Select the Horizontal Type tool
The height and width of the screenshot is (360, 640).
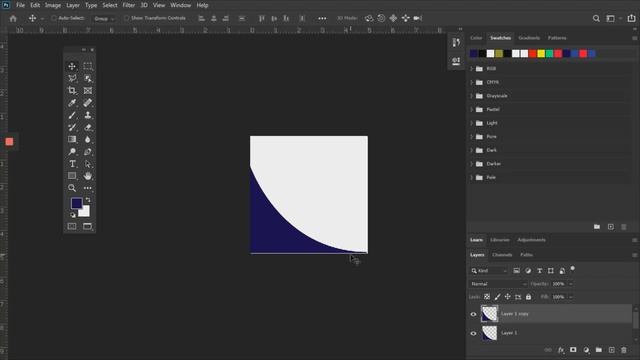click(x=72, y=164)
